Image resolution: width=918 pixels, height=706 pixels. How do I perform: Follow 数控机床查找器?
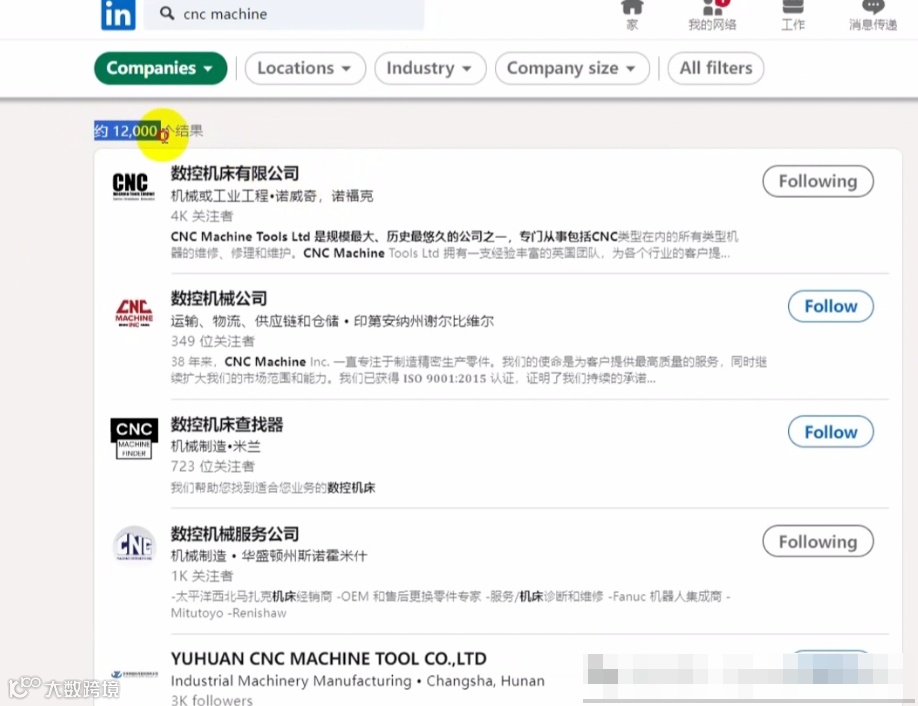point(831,432)
